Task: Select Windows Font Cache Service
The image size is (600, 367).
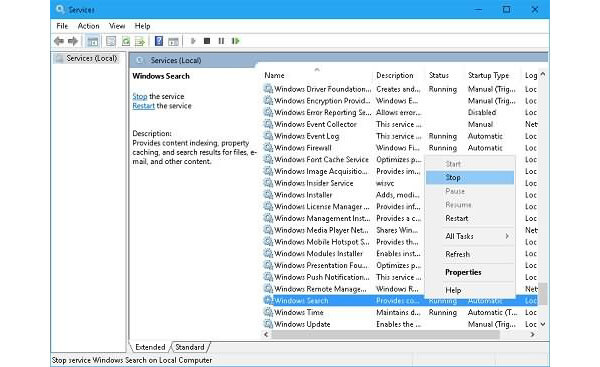Action: pos(321,159)
